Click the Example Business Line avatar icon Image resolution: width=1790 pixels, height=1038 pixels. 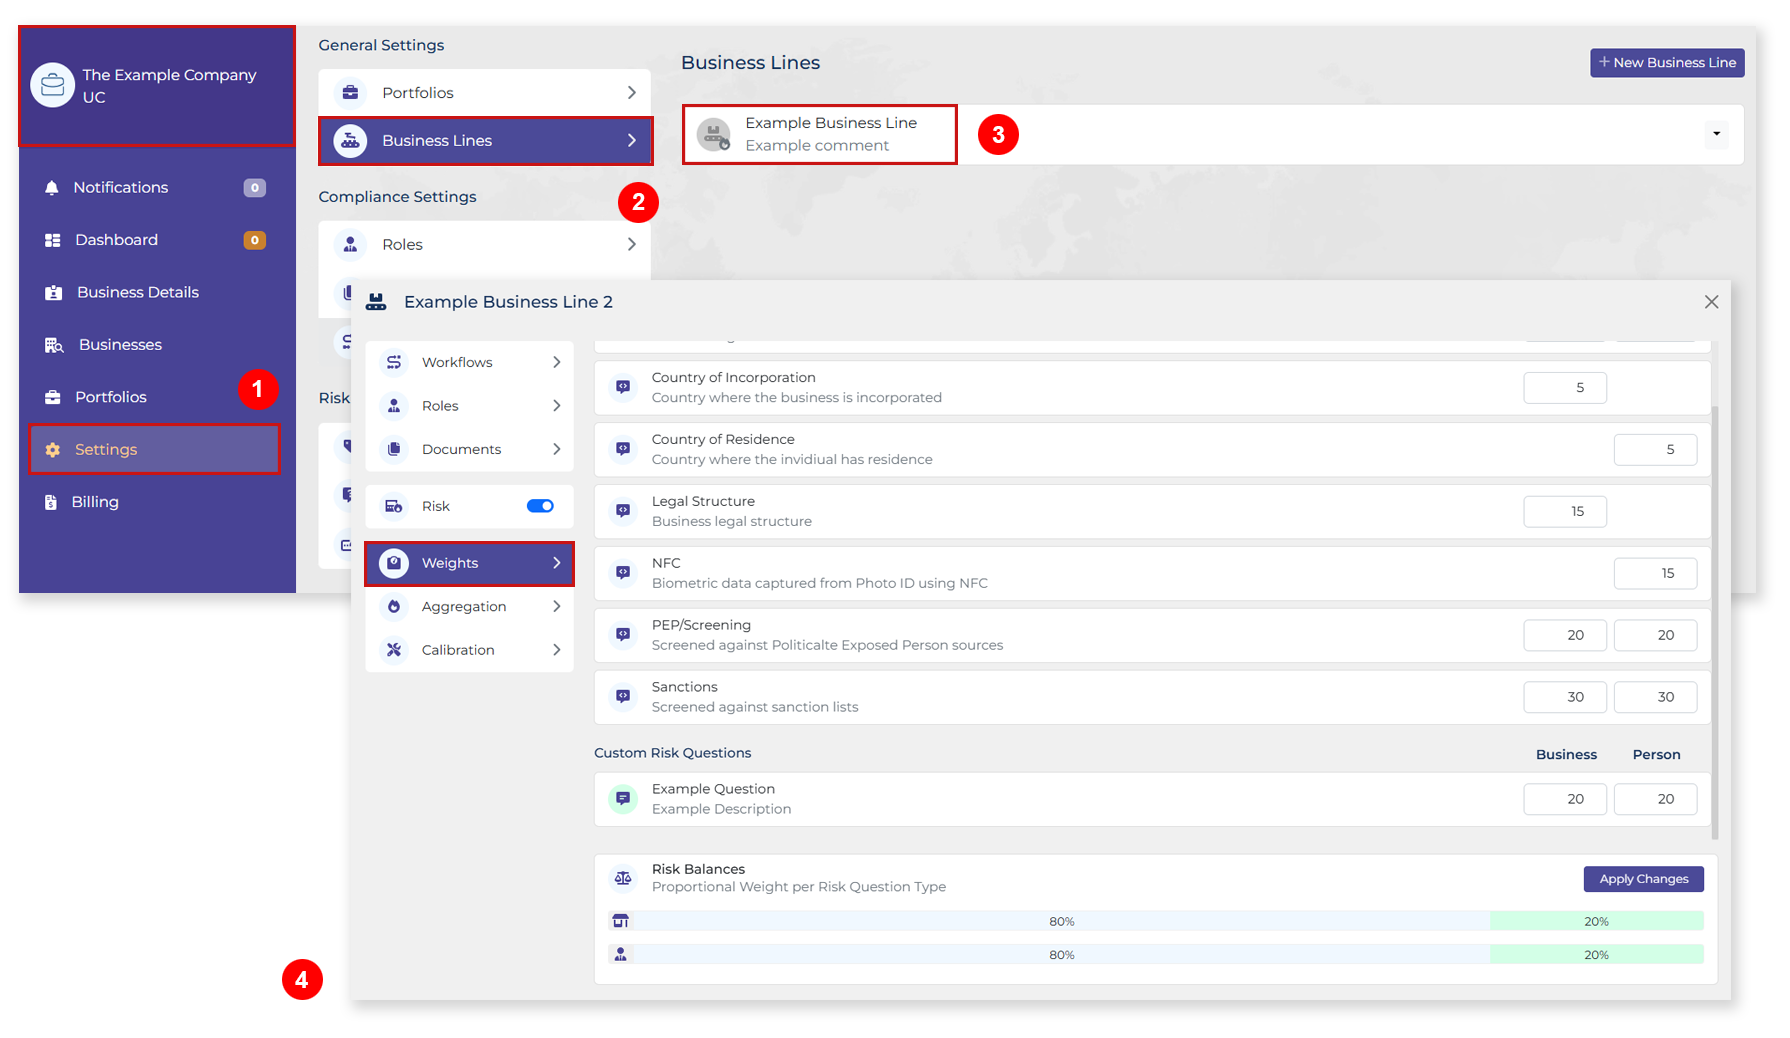tap(714, 134)
